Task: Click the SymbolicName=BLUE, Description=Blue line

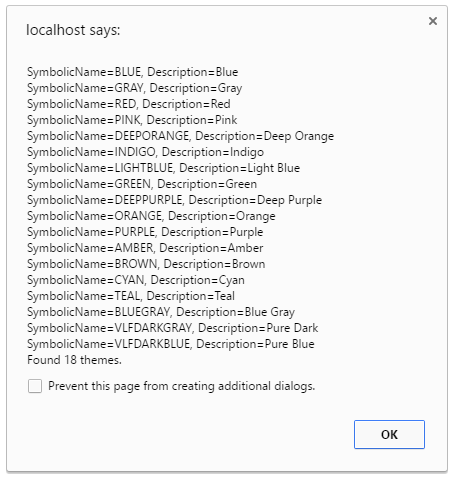Action: (133, 72)
